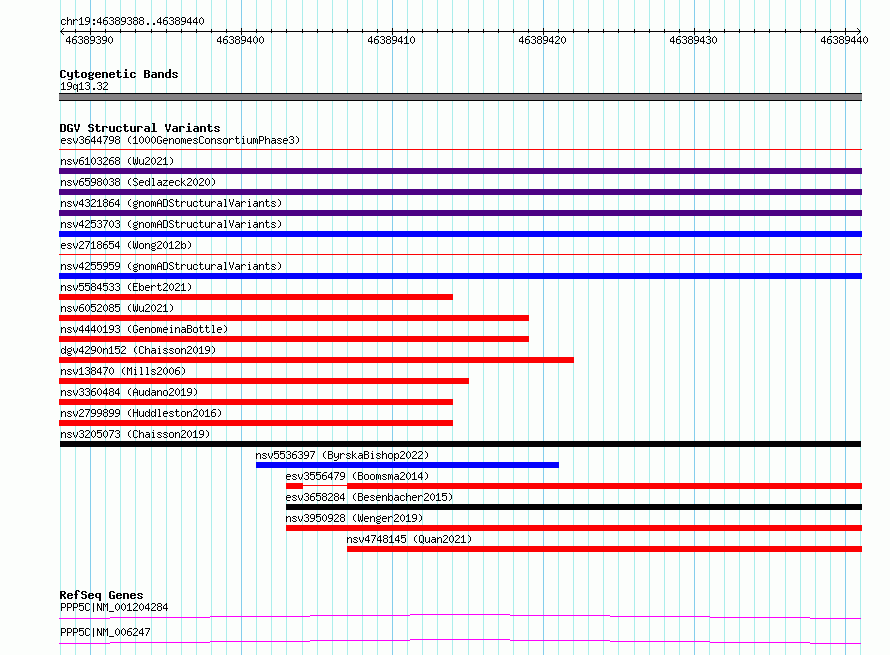Click the black bar under esv3658284

(574, 507)
